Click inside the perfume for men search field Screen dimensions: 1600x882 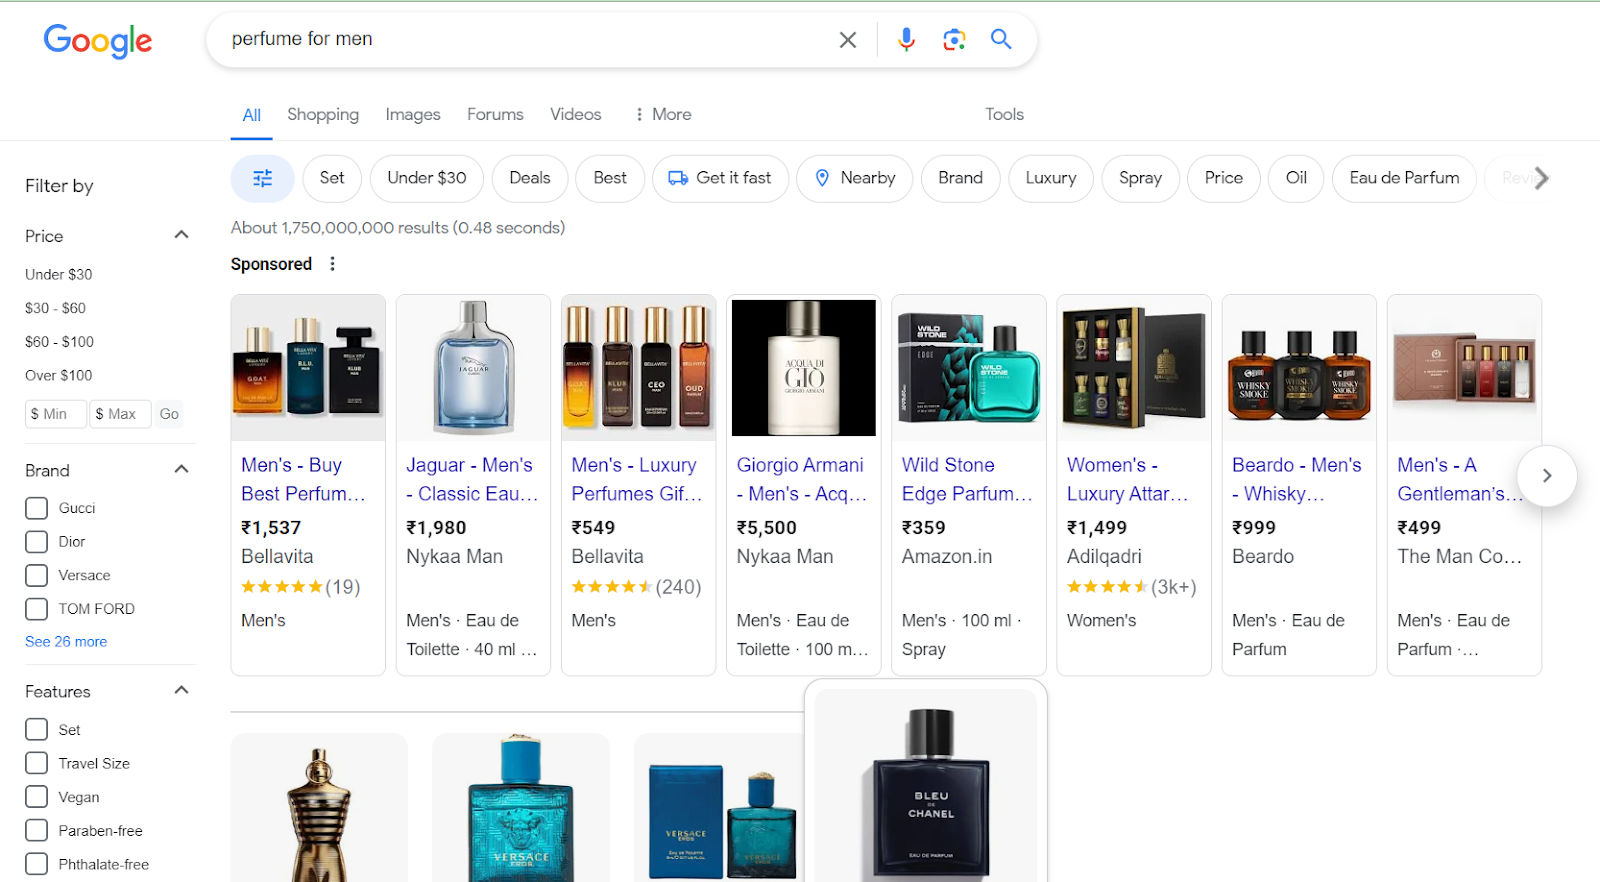tap(520, 39)
